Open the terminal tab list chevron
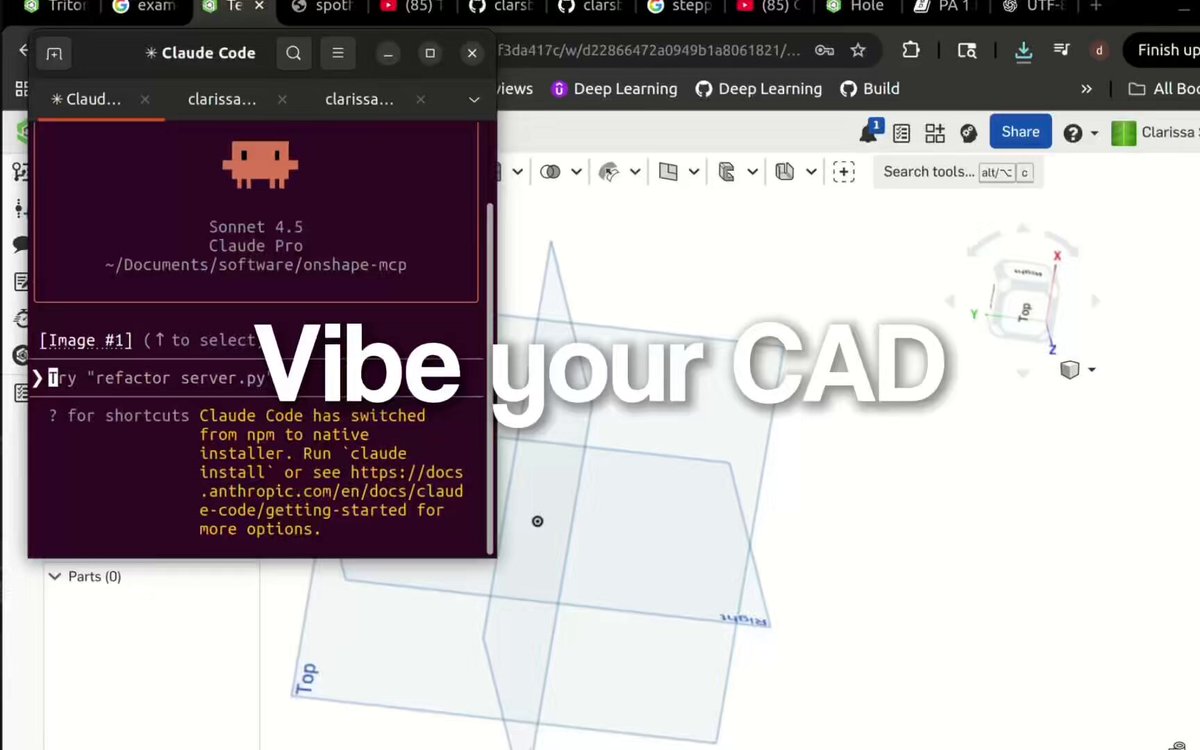 pyautogui.click(x=474, y=100)
